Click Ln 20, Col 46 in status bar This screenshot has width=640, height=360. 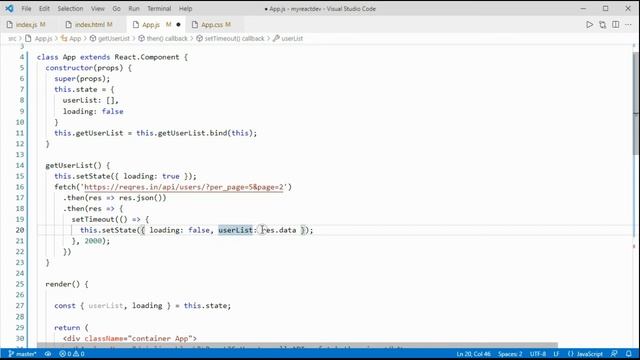473,354
